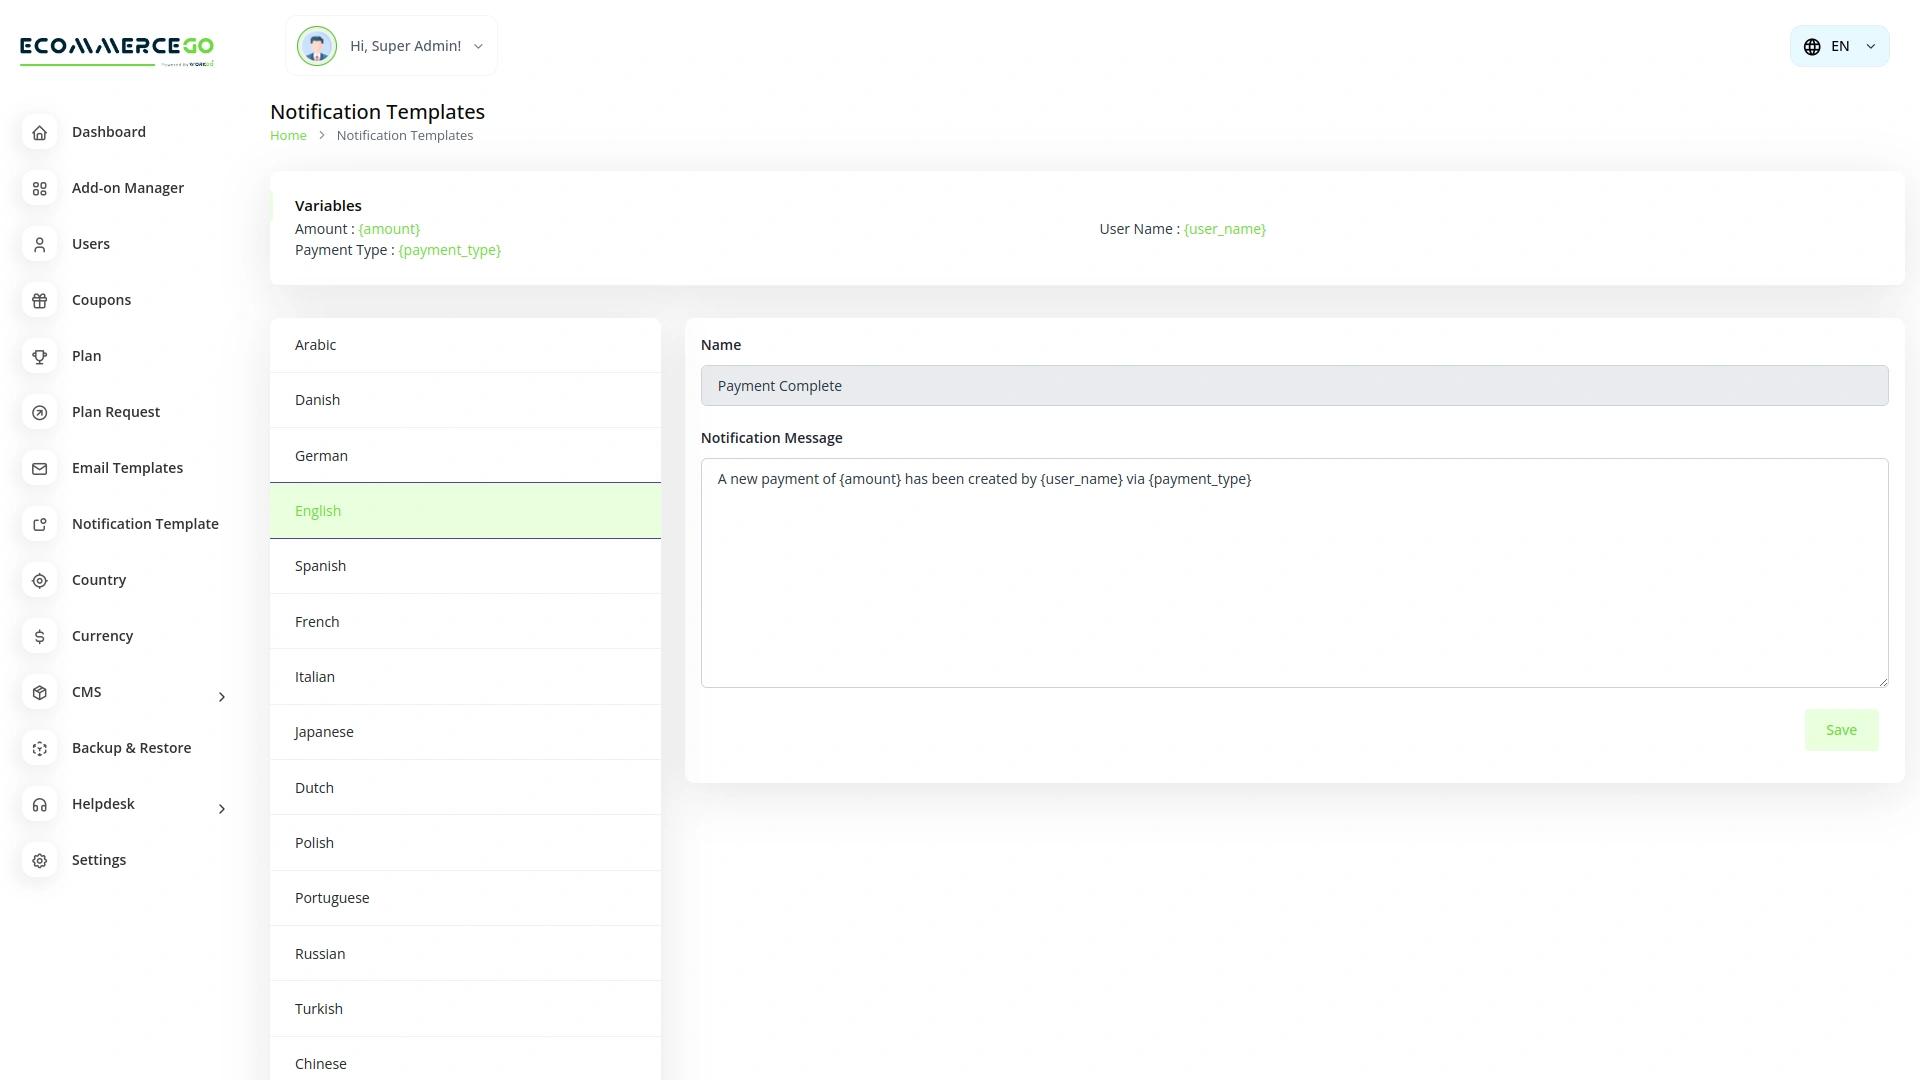Select the Plan trophy icon
The height and width of the screenshot is (1080, 1920).
point(39,356)
